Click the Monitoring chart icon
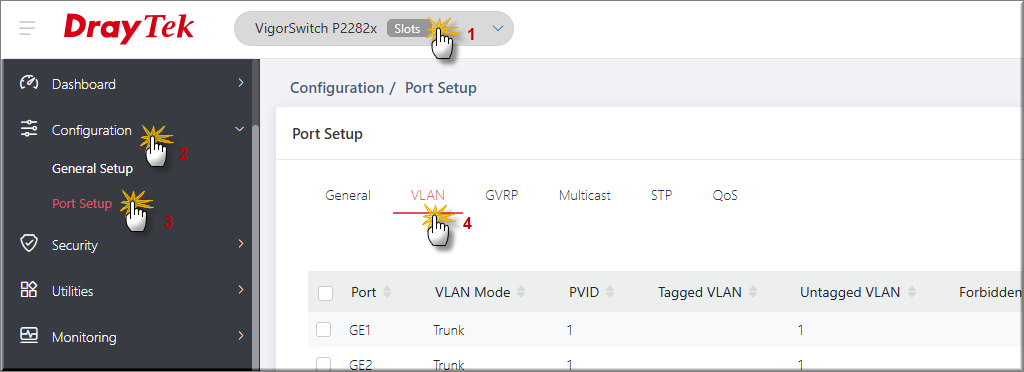Image resolution: width=1024 pixels, height=372 pixels. click(29, 335)
